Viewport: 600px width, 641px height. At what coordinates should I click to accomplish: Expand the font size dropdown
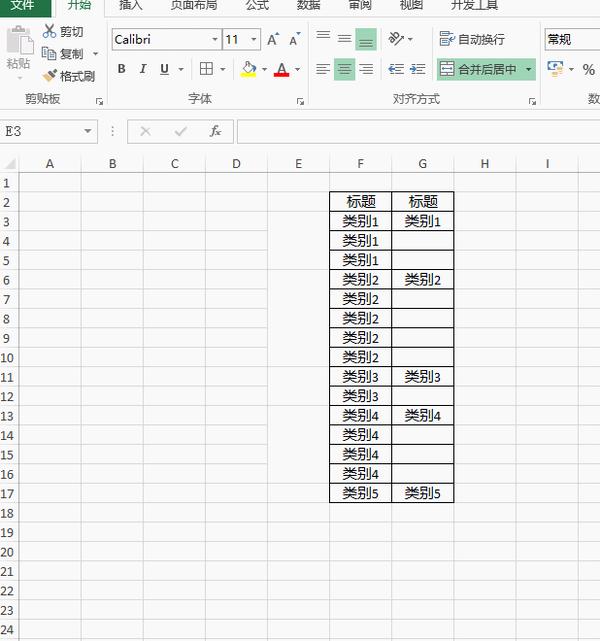click(x=254, y=40)
